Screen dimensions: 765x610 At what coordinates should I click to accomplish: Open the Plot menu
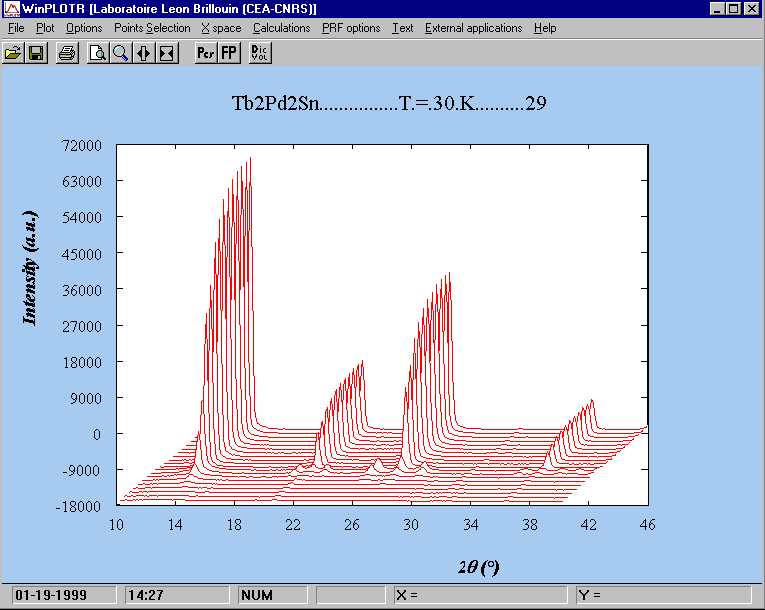(x=45, y=28)
